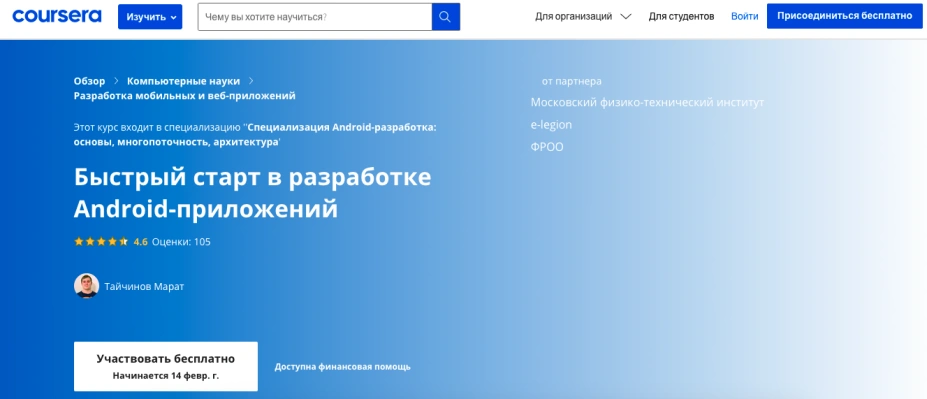Open Доступна финансовая помощь link
This screenshot has height=399, width=927.
(x=342, y=367)
